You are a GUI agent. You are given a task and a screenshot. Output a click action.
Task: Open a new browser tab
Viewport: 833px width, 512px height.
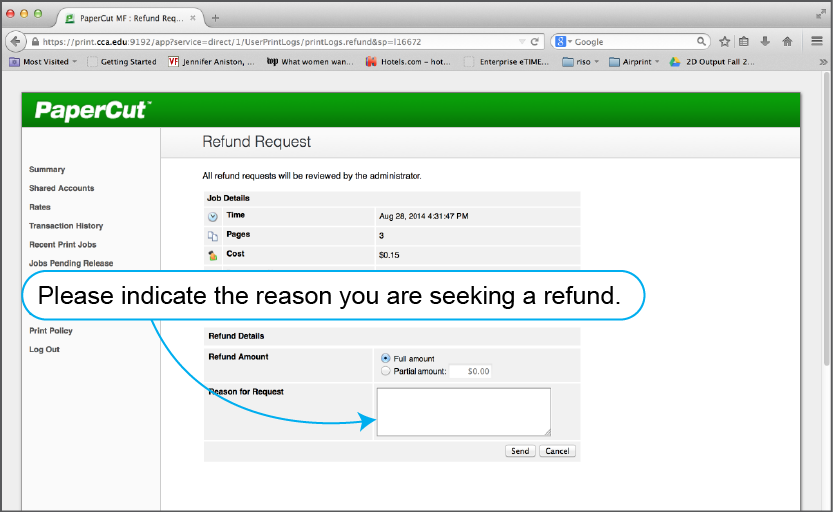[x=215, y=18]
